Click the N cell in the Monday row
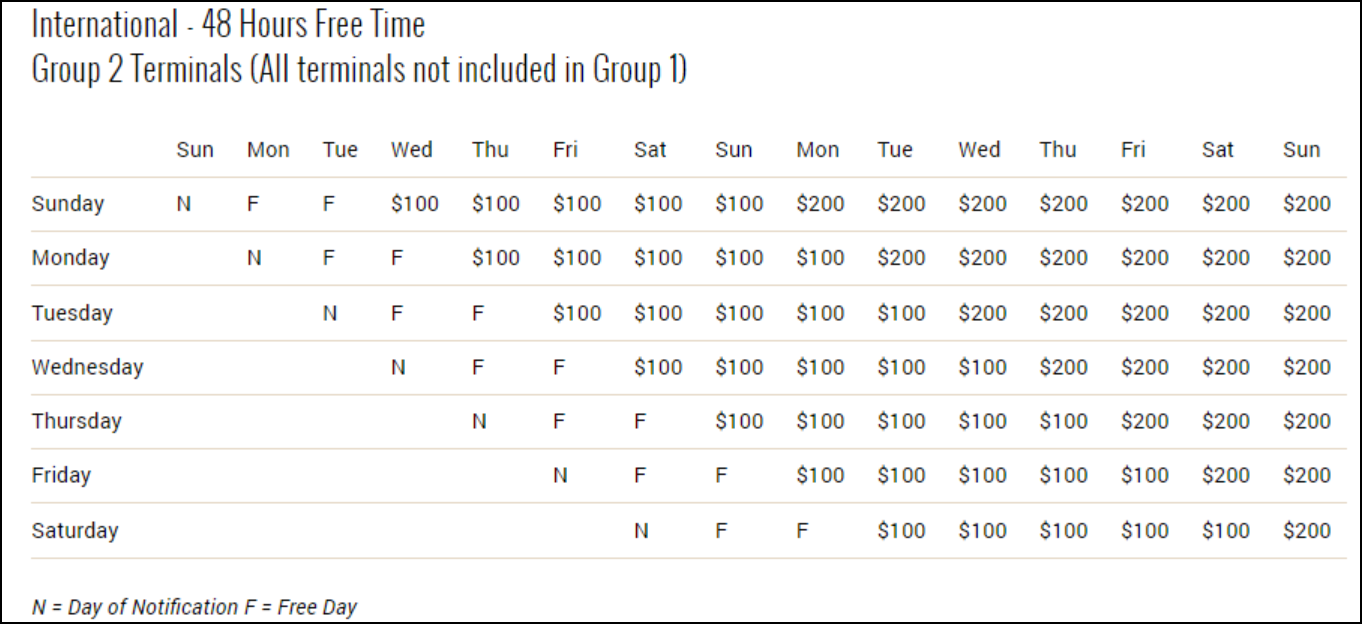The image size is (1362, 624). coord(254,258)
